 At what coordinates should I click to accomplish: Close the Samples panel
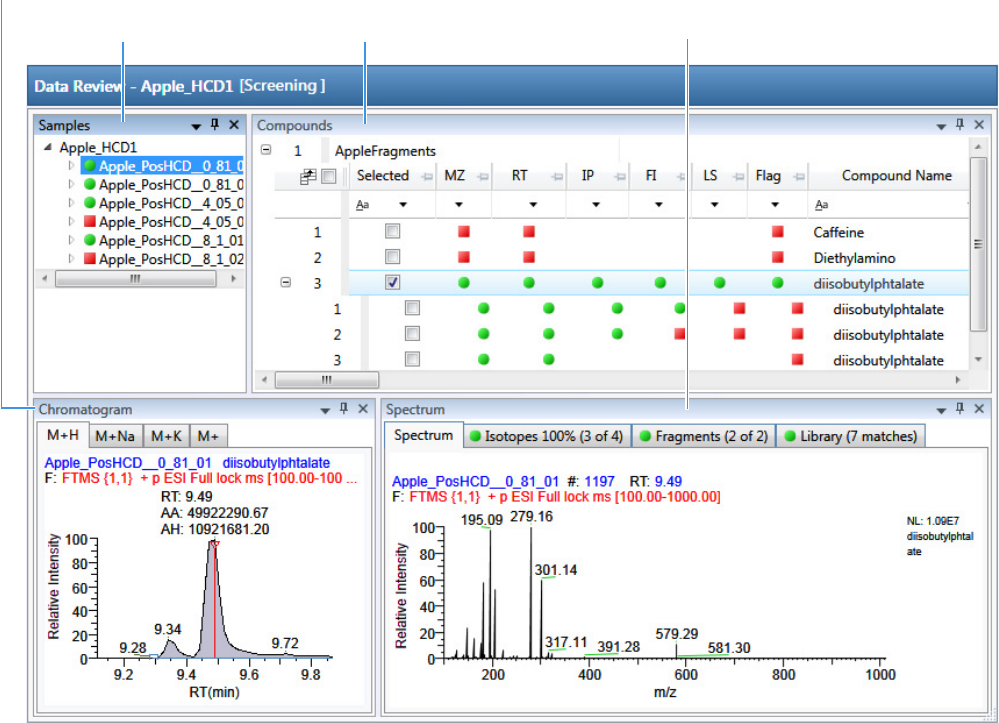click(234, 125)
